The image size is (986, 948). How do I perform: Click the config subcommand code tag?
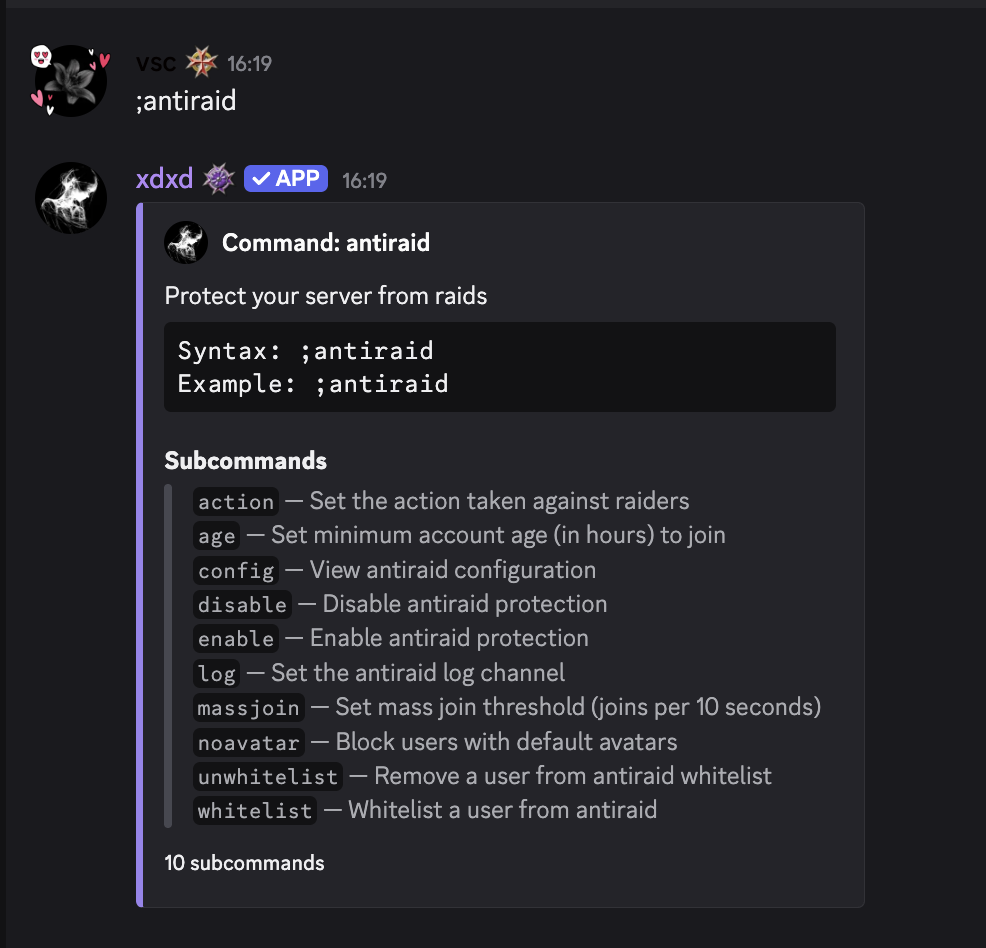pyautogui.click(x=236, y=571)
